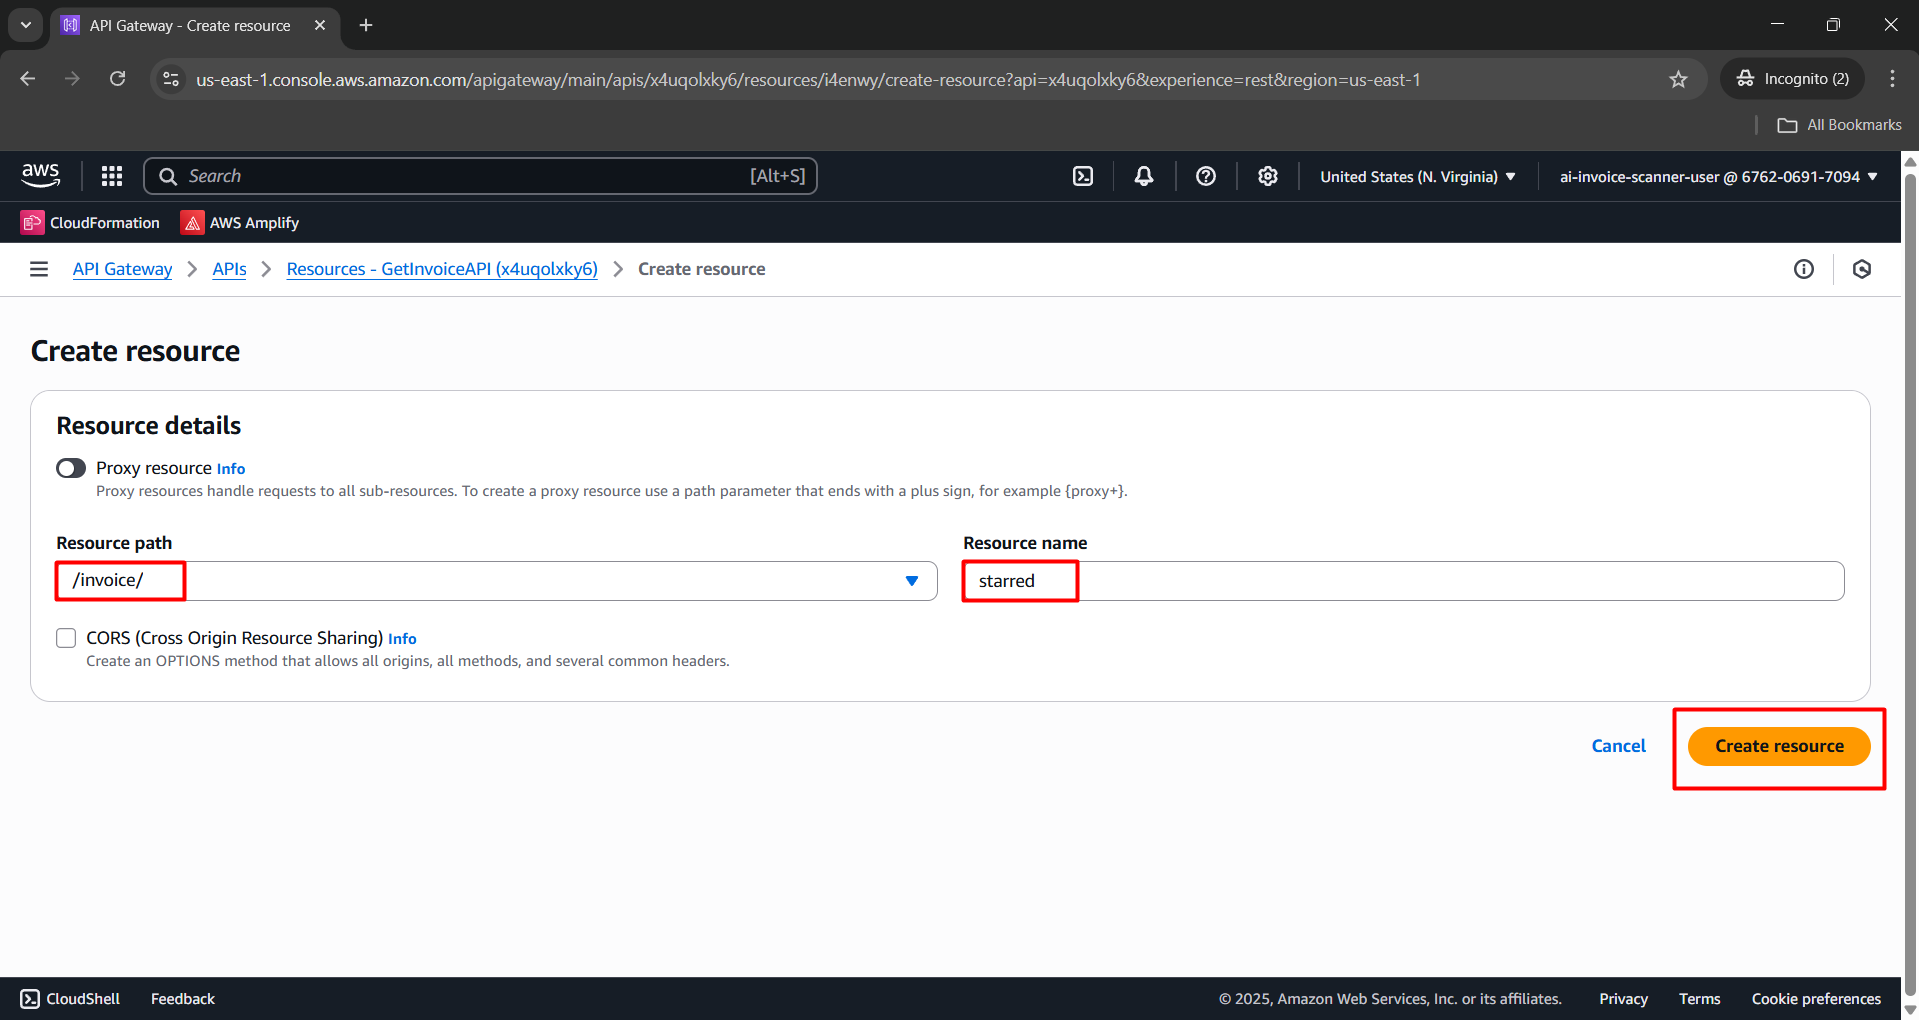Open CloudFormation from the favorites bar

(x=90, y=222)
